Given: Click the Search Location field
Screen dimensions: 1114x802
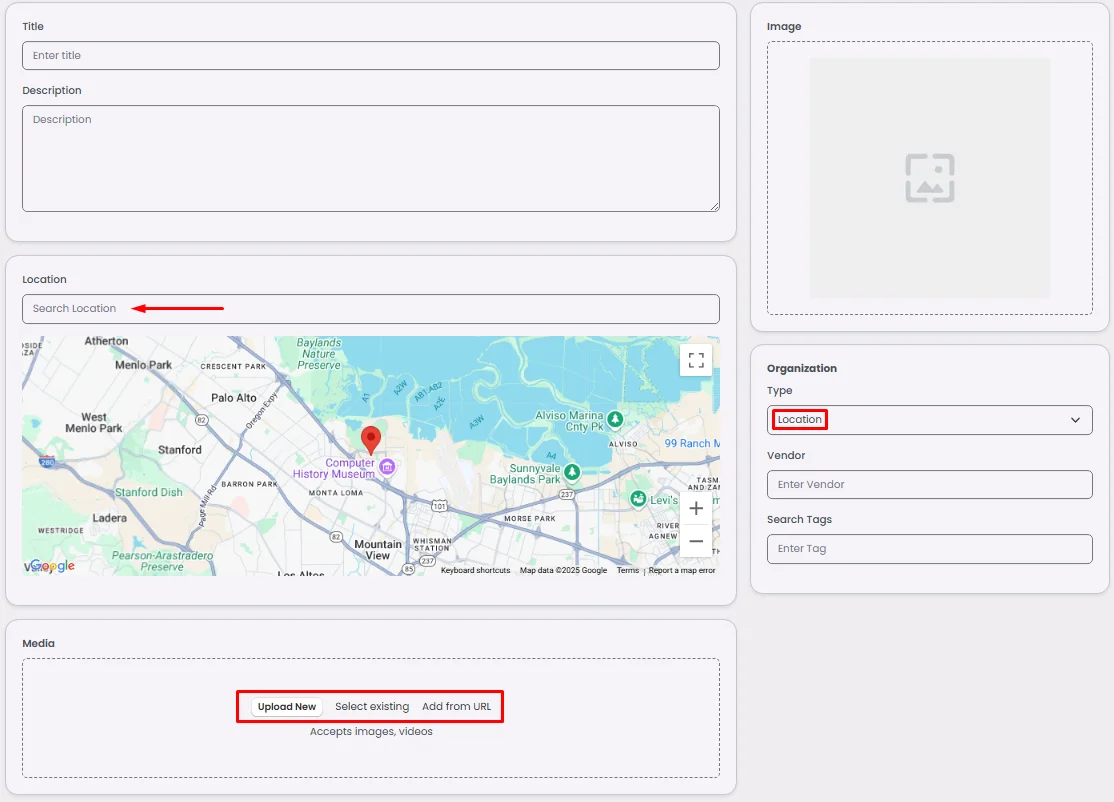Looking at the screenshot, I should click(x=370, y=309).
